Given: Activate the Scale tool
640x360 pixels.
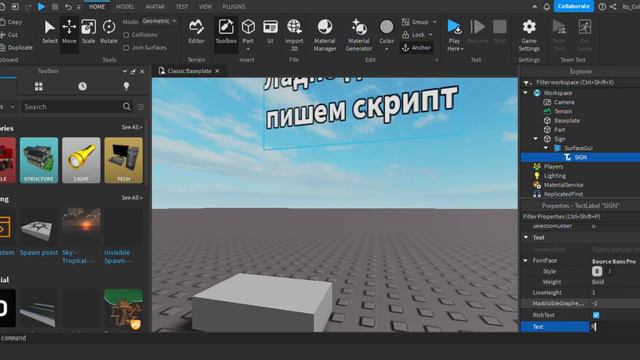Looking at the screenshot, I should pyautogui.click(x=88, y=32).
